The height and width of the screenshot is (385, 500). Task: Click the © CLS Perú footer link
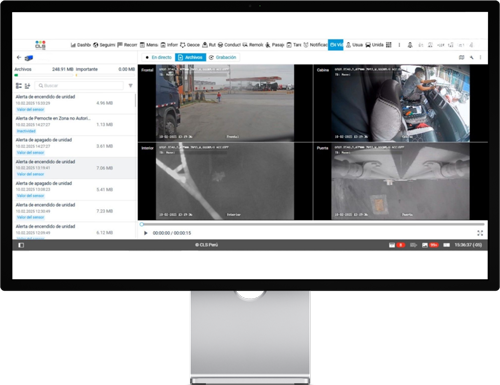tap(207, 245)
